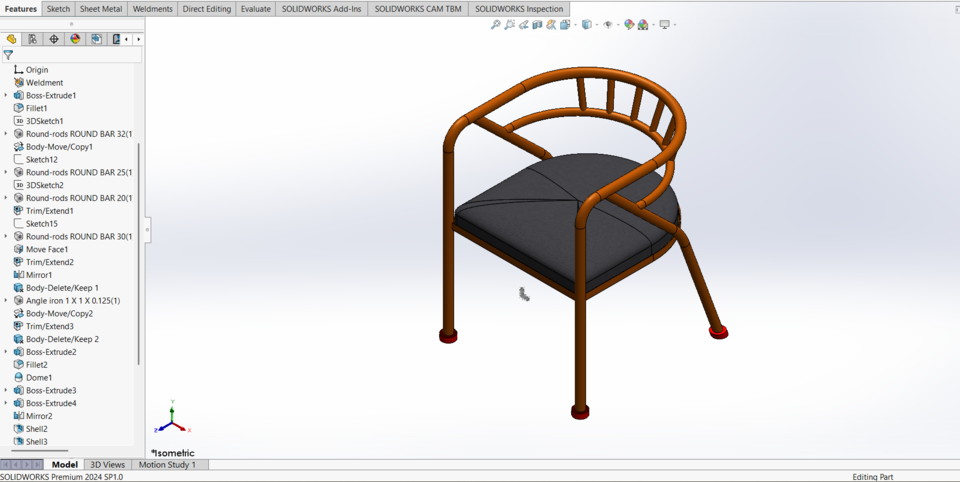Image resolution: width=960 pixels, height=482 pixels.
Task: Open the Display Style dropdown arrow
Action: point(596,25)
